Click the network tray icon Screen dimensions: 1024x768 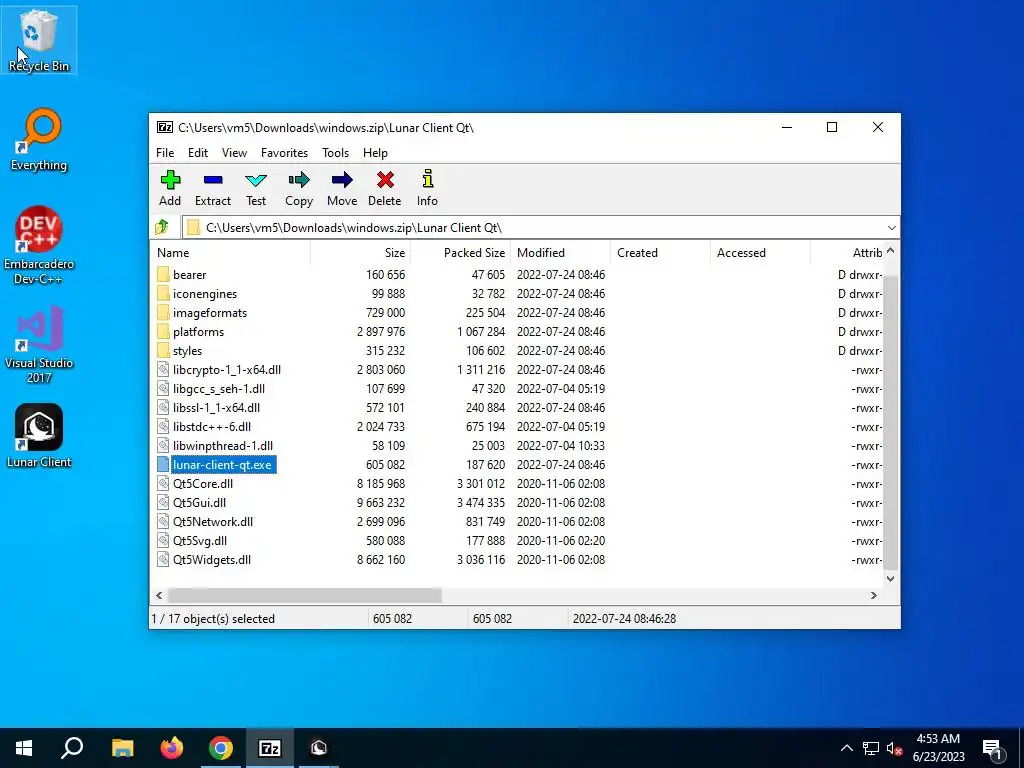[871, 748]
